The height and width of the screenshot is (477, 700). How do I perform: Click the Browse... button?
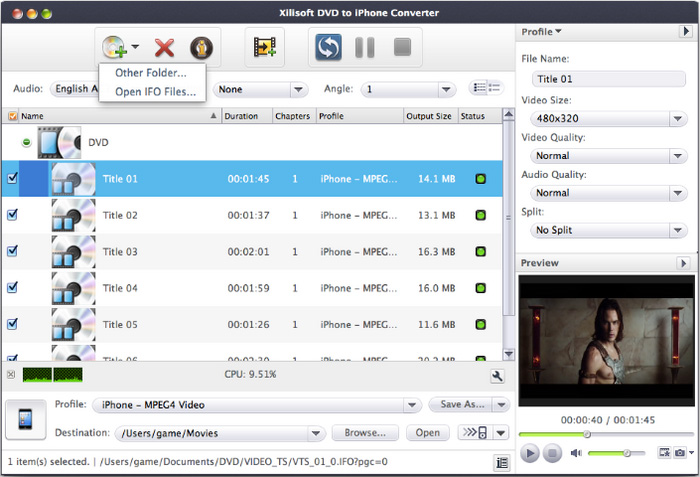coord(365,433)
